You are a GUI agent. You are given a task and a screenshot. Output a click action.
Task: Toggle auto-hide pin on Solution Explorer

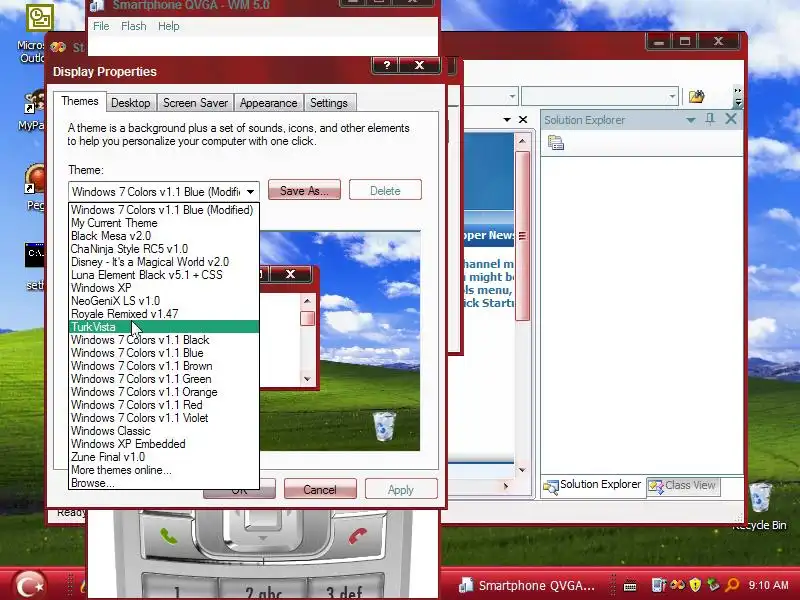point(710,119)
